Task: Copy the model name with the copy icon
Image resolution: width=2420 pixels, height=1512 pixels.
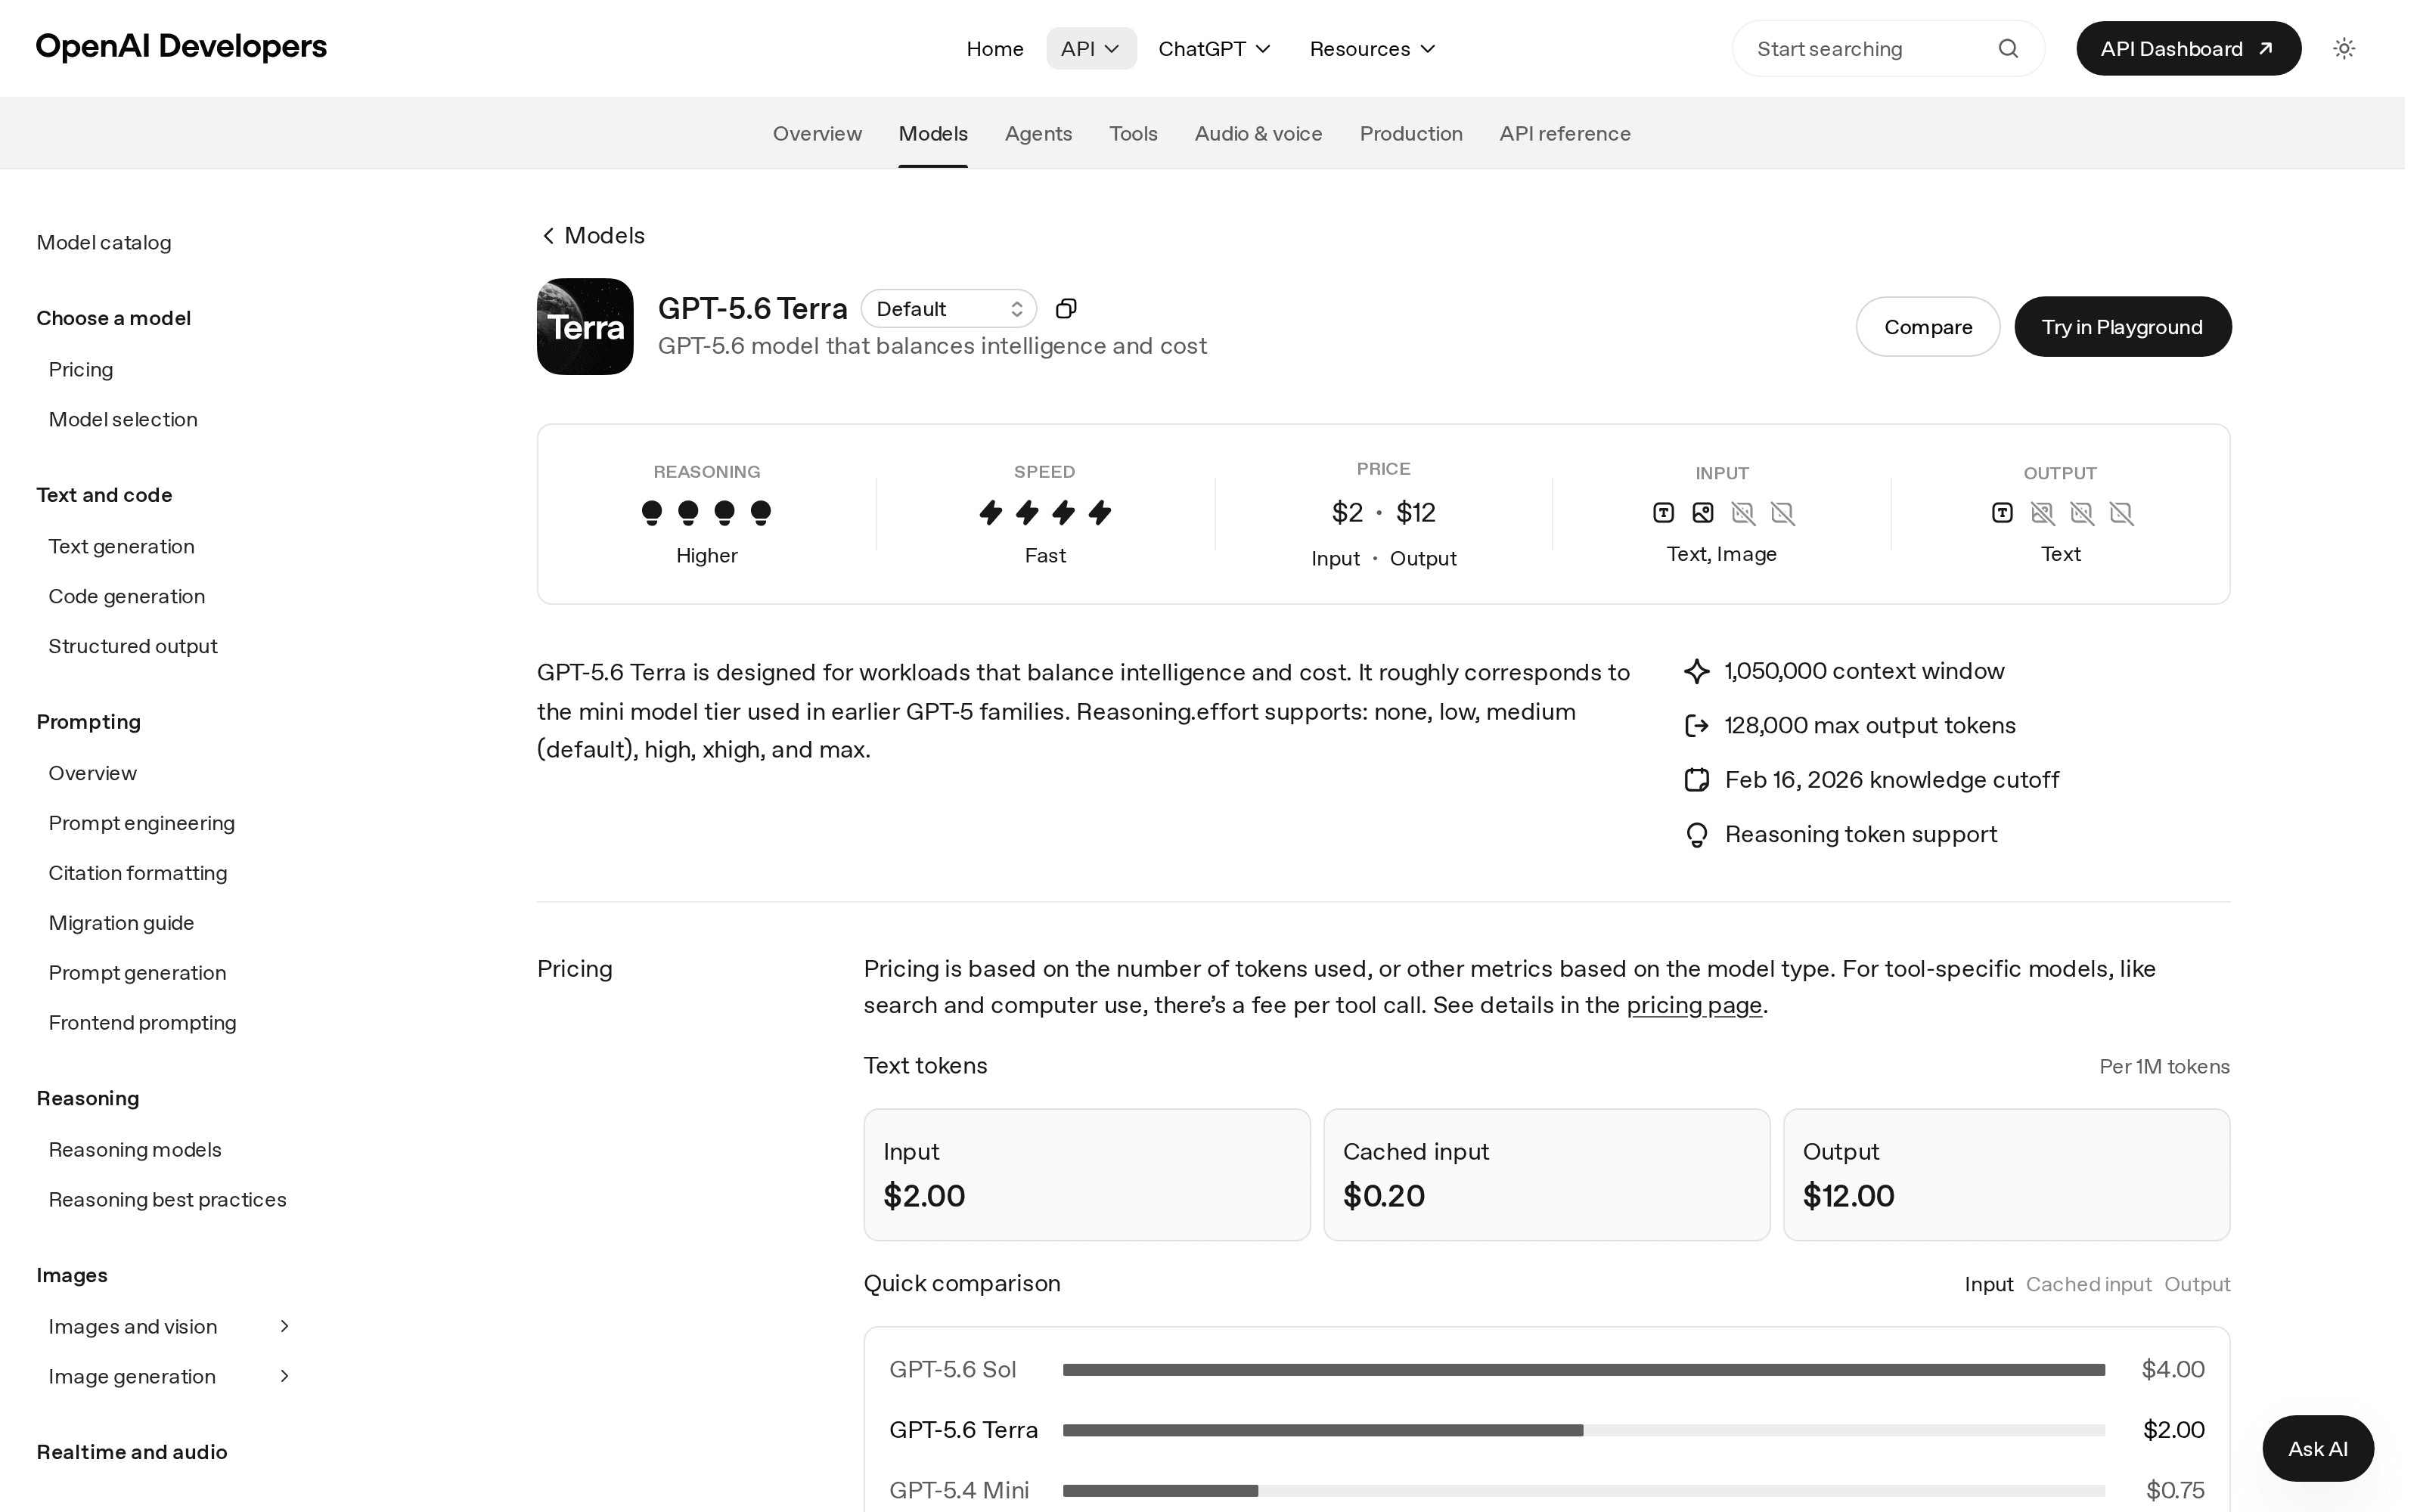Action: pyautogui.click(x=1066, y=308)
